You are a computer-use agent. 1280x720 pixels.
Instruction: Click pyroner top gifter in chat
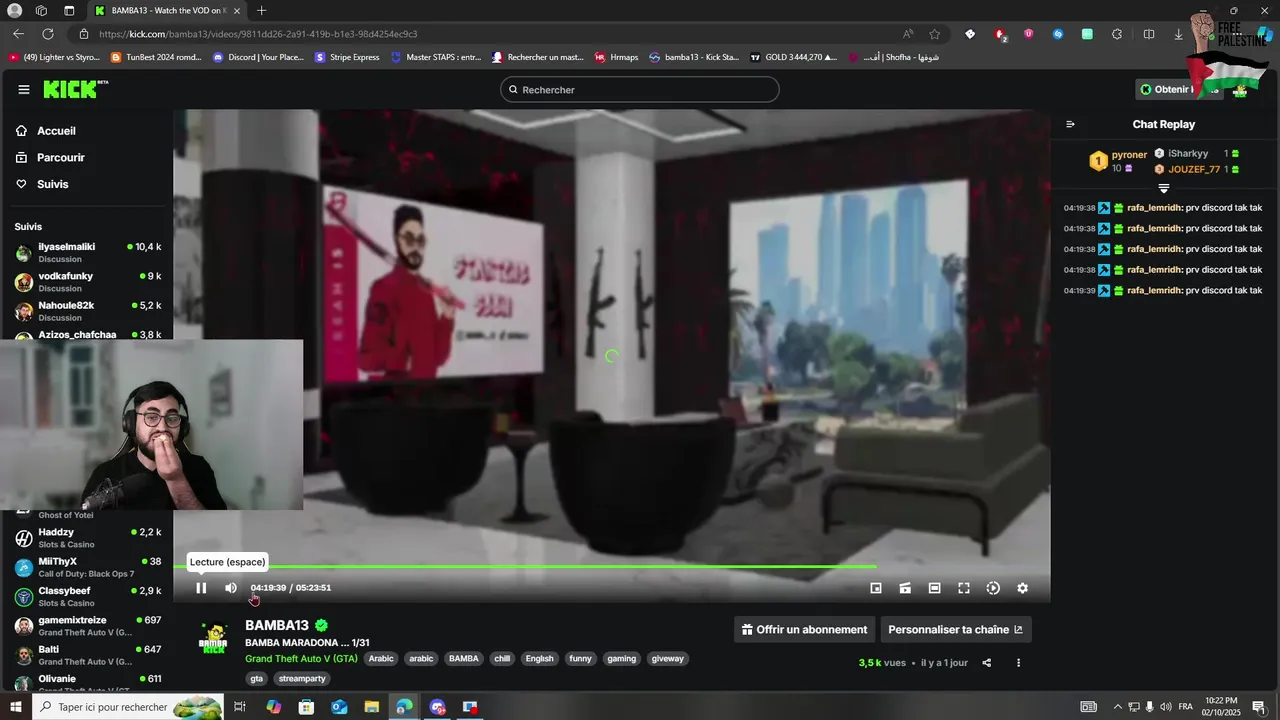[x=1129, y=155]
